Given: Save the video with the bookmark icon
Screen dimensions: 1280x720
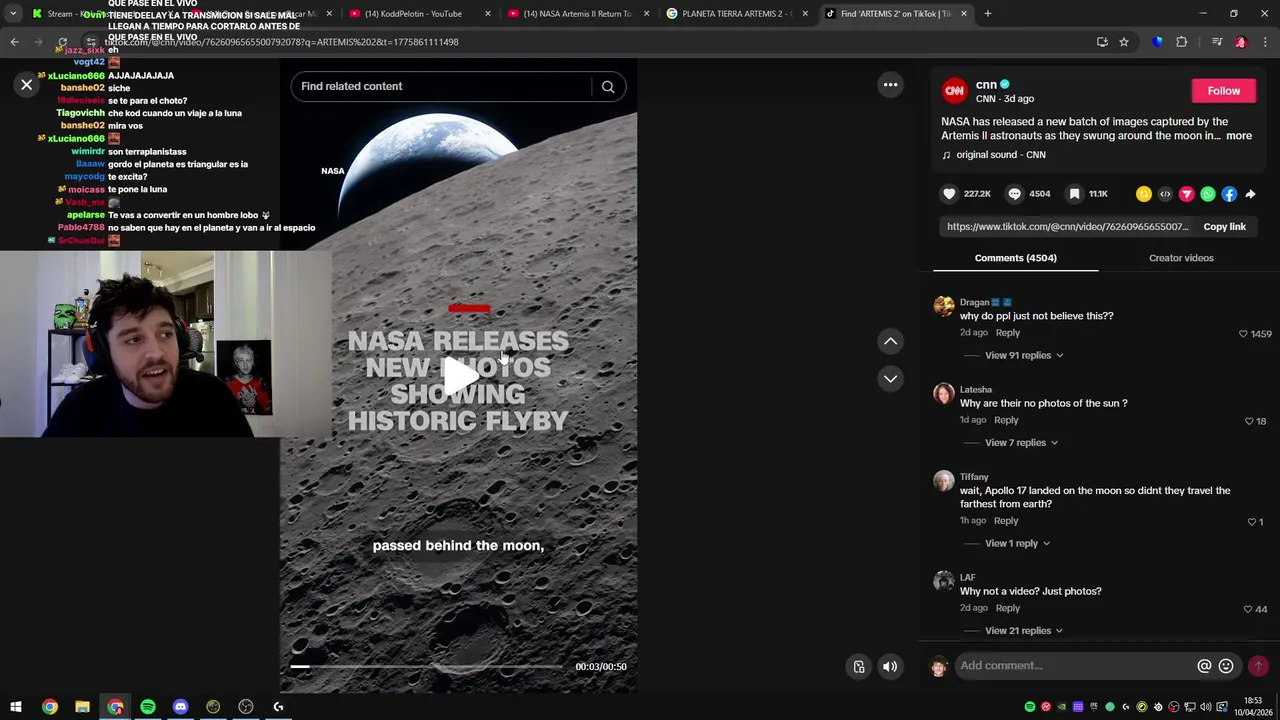Looking at the screenshot, I should point(1074,194).
